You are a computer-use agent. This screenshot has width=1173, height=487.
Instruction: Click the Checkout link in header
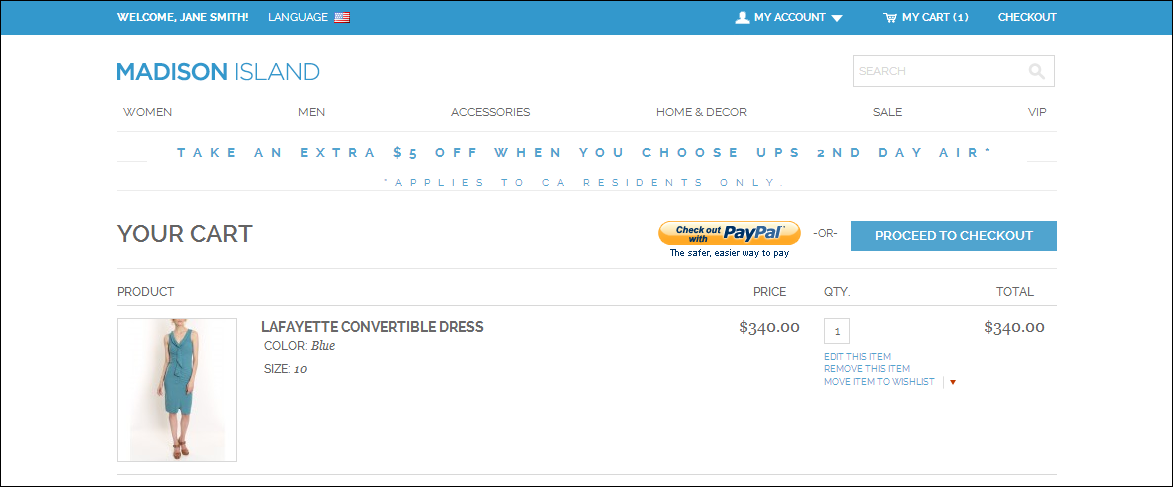(1027, 17)
